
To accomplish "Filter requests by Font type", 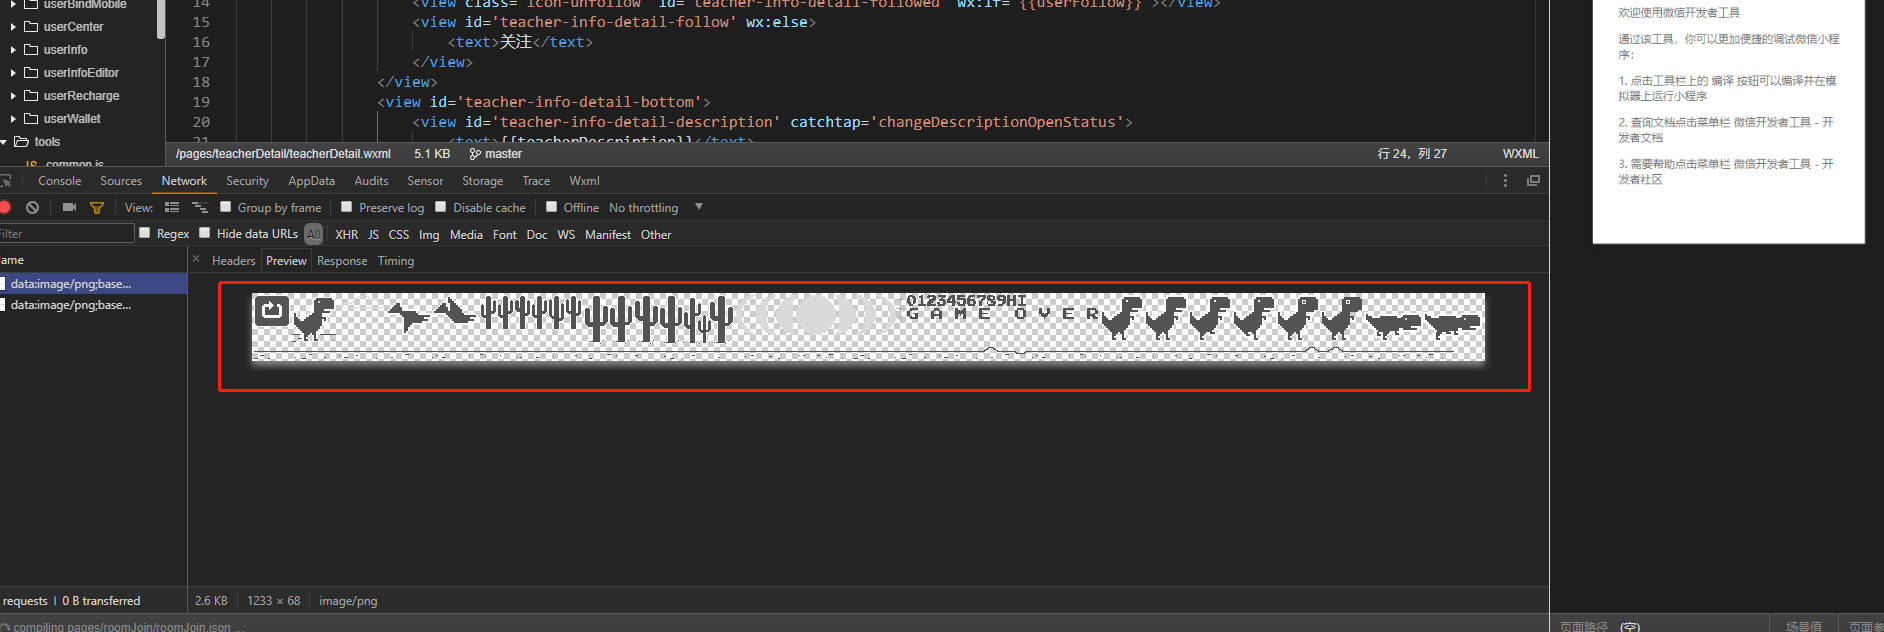I will coord(505,235).
